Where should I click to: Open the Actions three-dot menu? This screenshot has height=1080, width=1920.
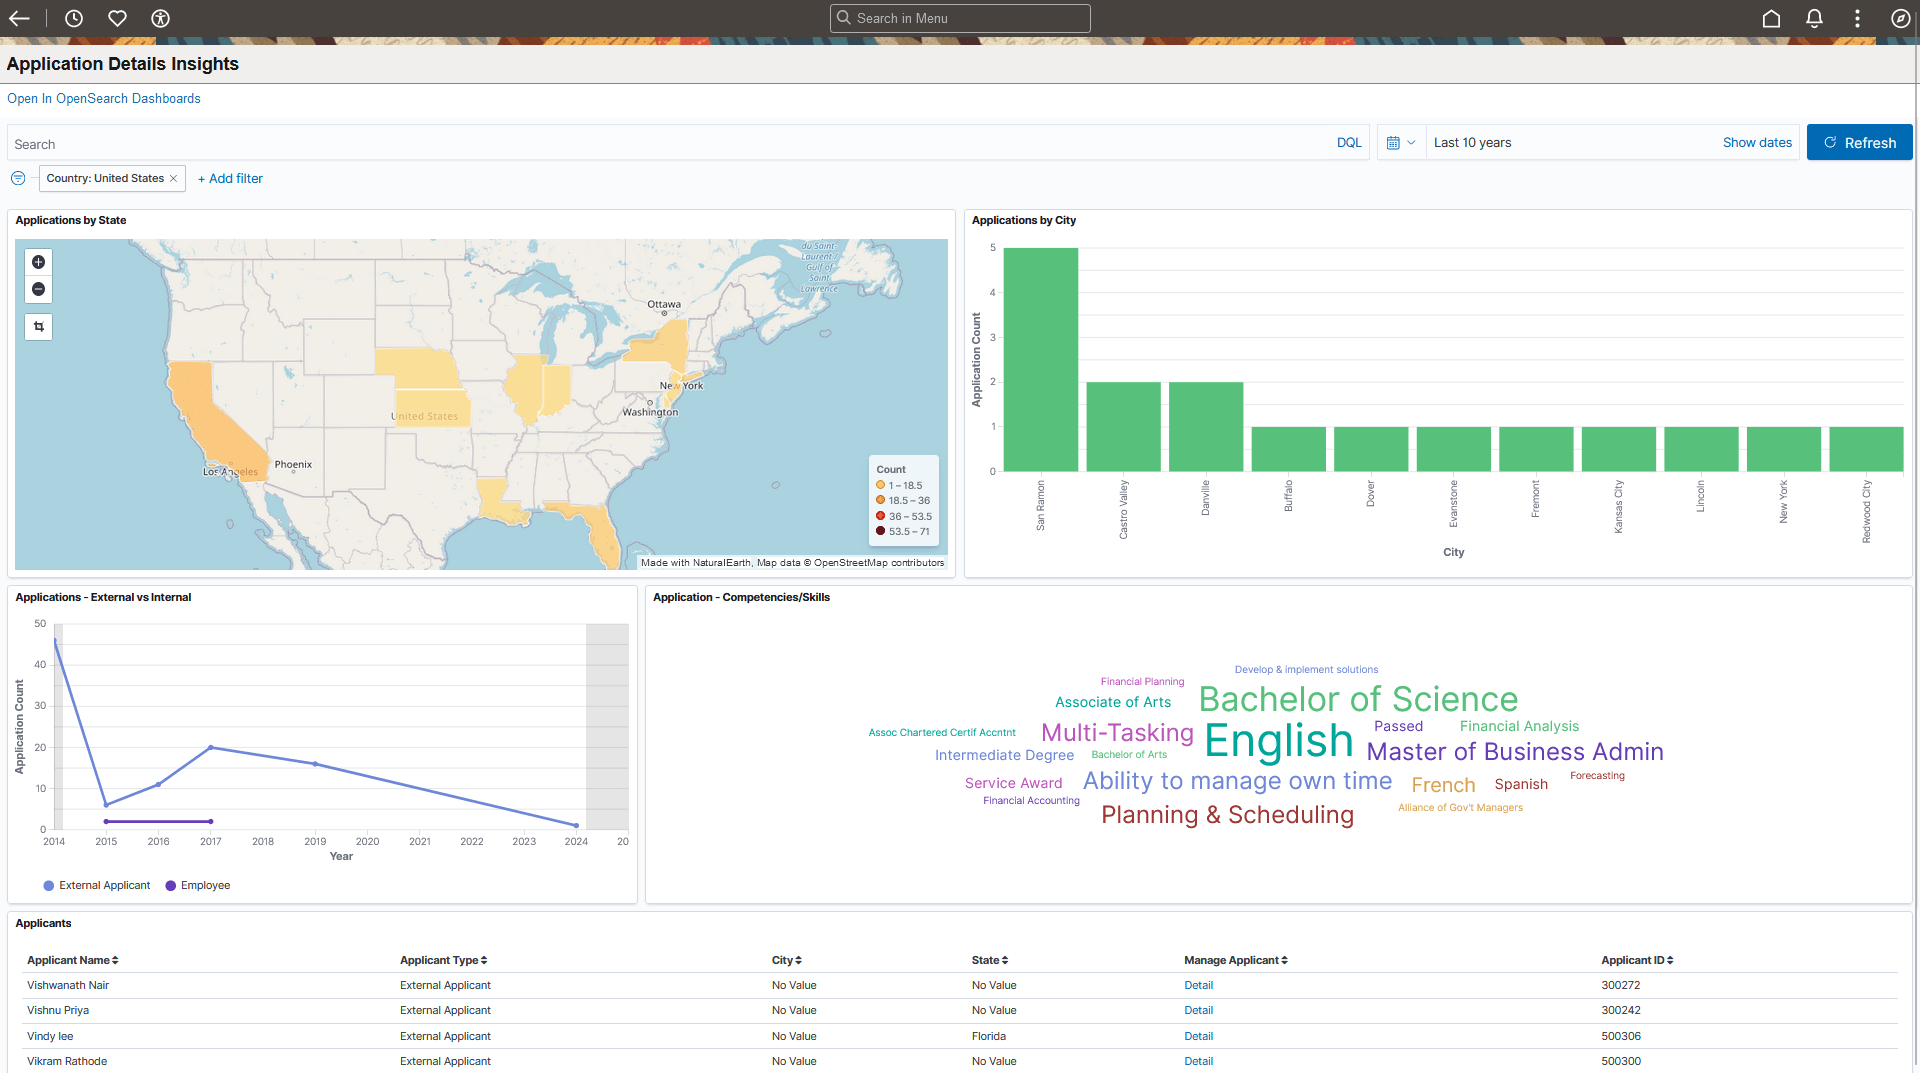[1858, 18]
